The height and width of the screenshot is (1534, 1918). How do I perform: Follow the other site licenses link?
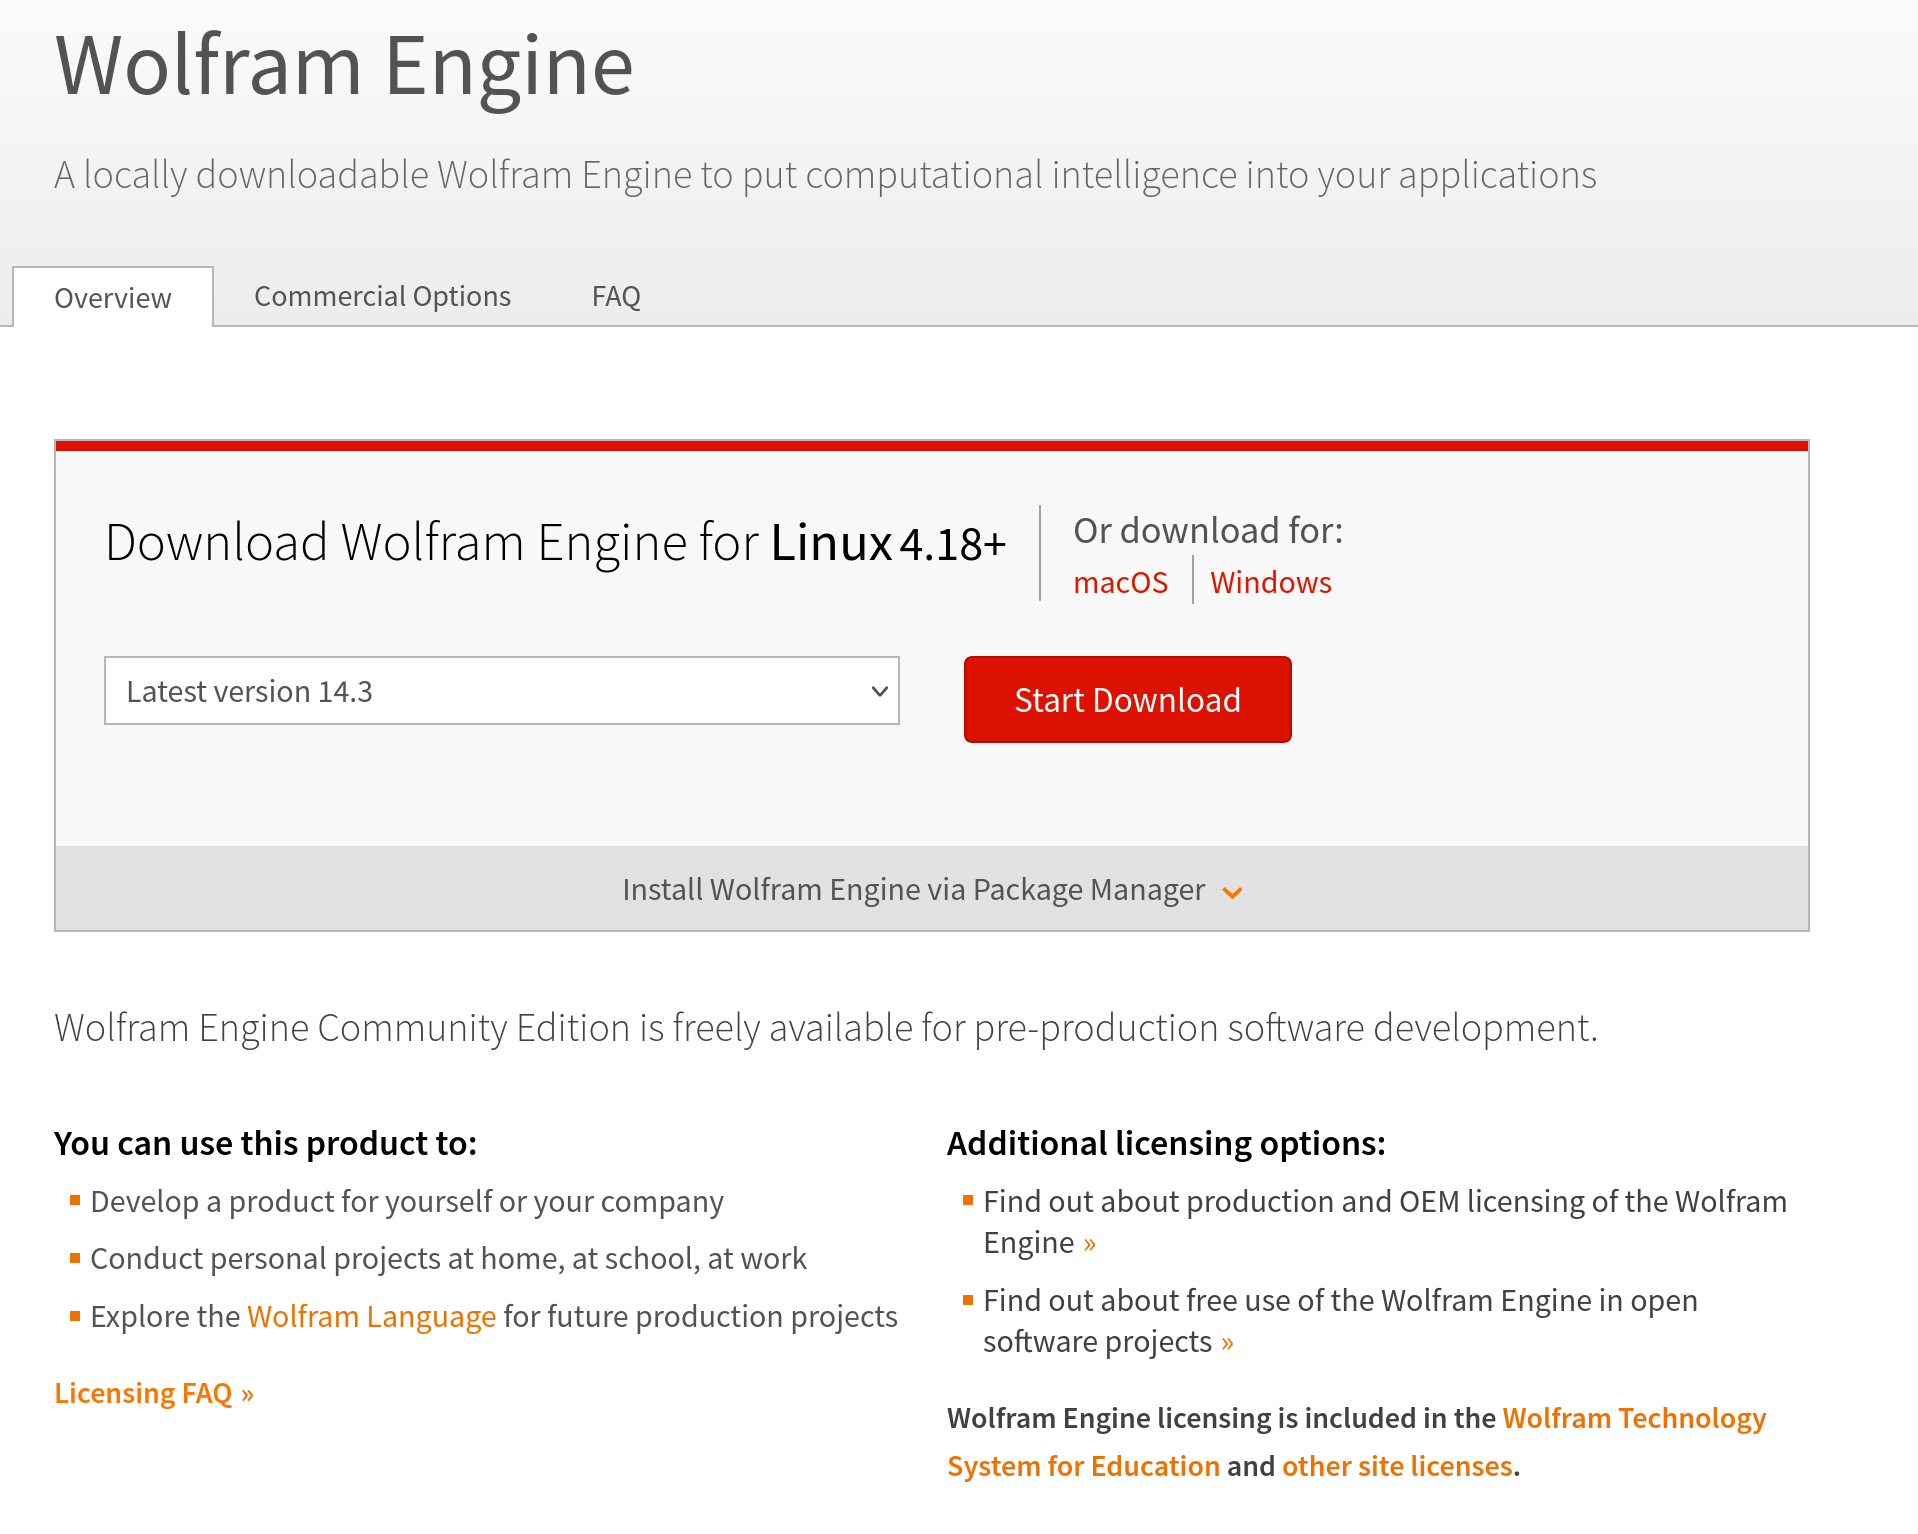1397,1466
